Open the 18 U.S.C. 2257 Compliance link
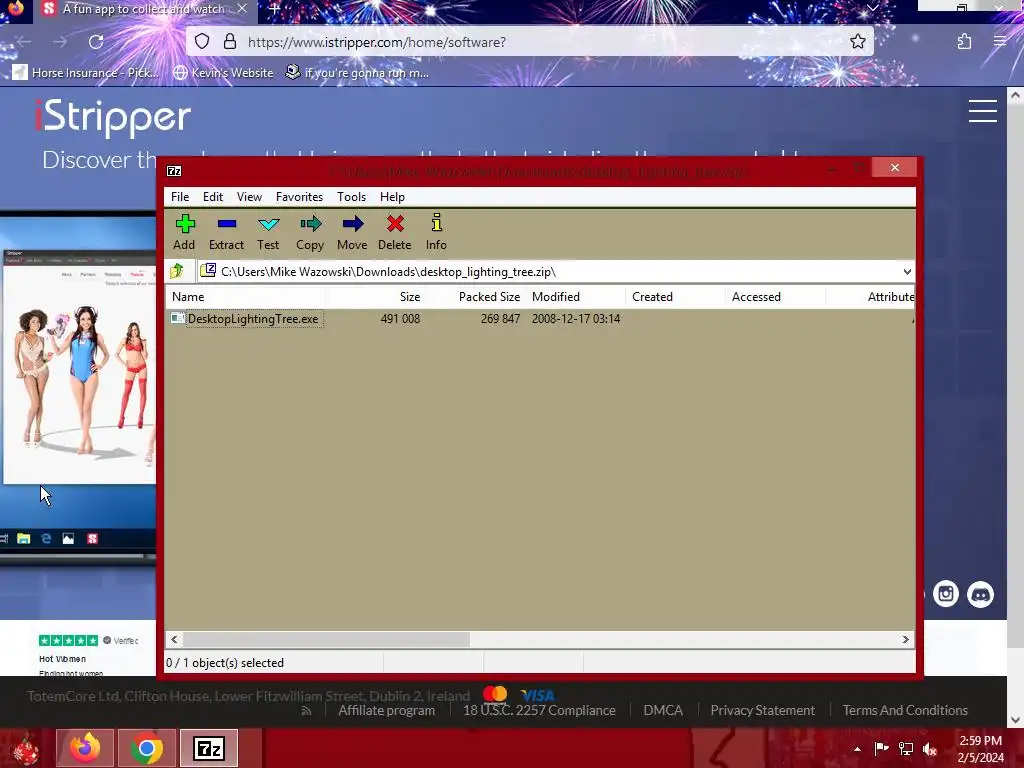Viewport: 1024px width, 768px height. (x=539, y=710)
